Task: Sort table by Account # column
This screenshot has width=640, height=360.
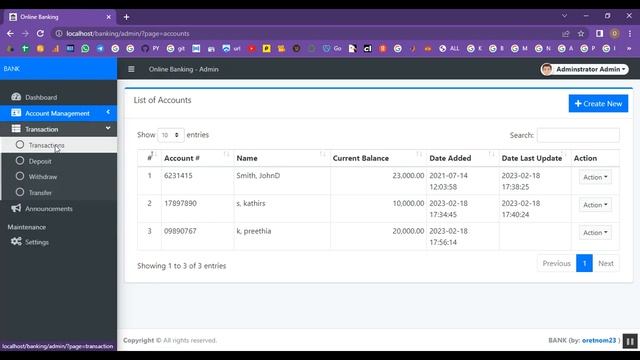Action: [x=197, y=158]
